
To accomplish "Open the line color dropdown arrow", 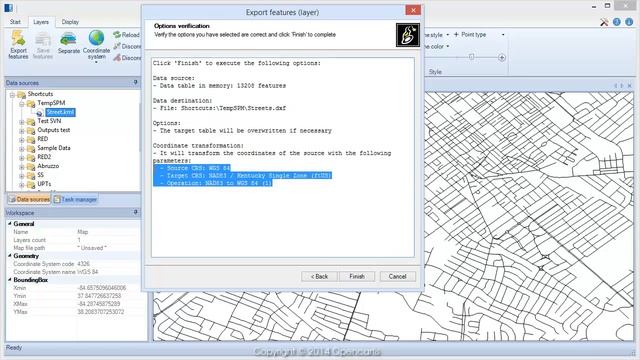I will click(448, 47).
